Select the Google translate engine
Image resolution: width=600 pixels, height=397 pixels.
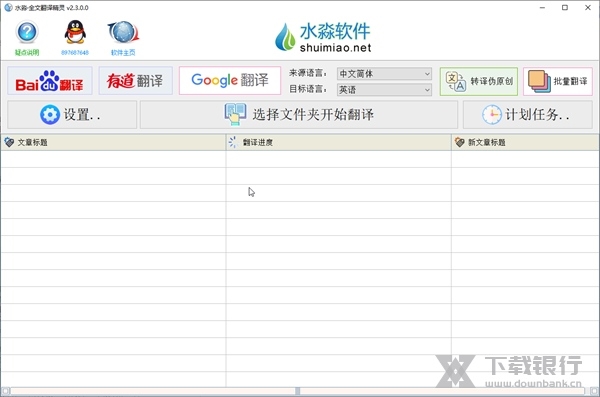[x=230, y=80]
